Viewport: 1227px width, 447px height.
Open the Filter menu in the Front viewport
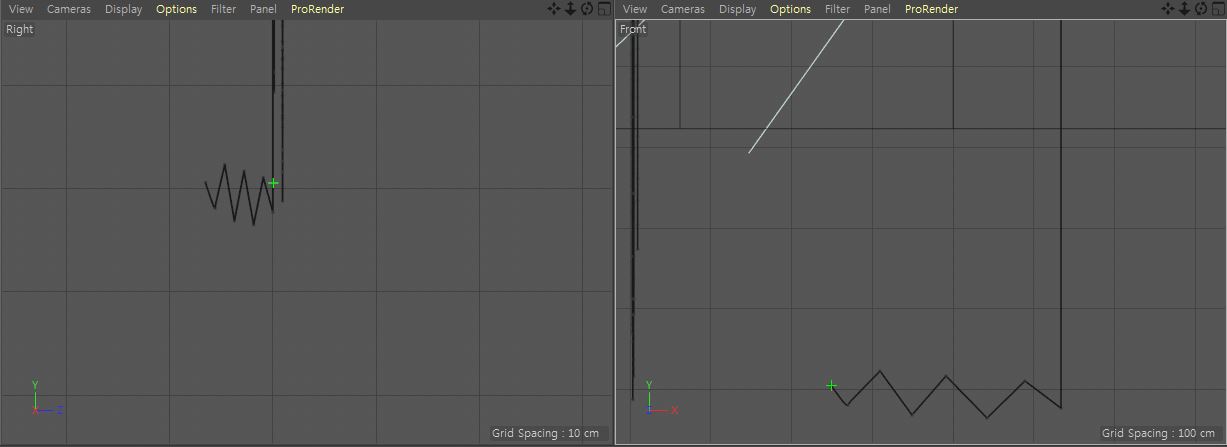pyautogui.click(x=838, y=9)
